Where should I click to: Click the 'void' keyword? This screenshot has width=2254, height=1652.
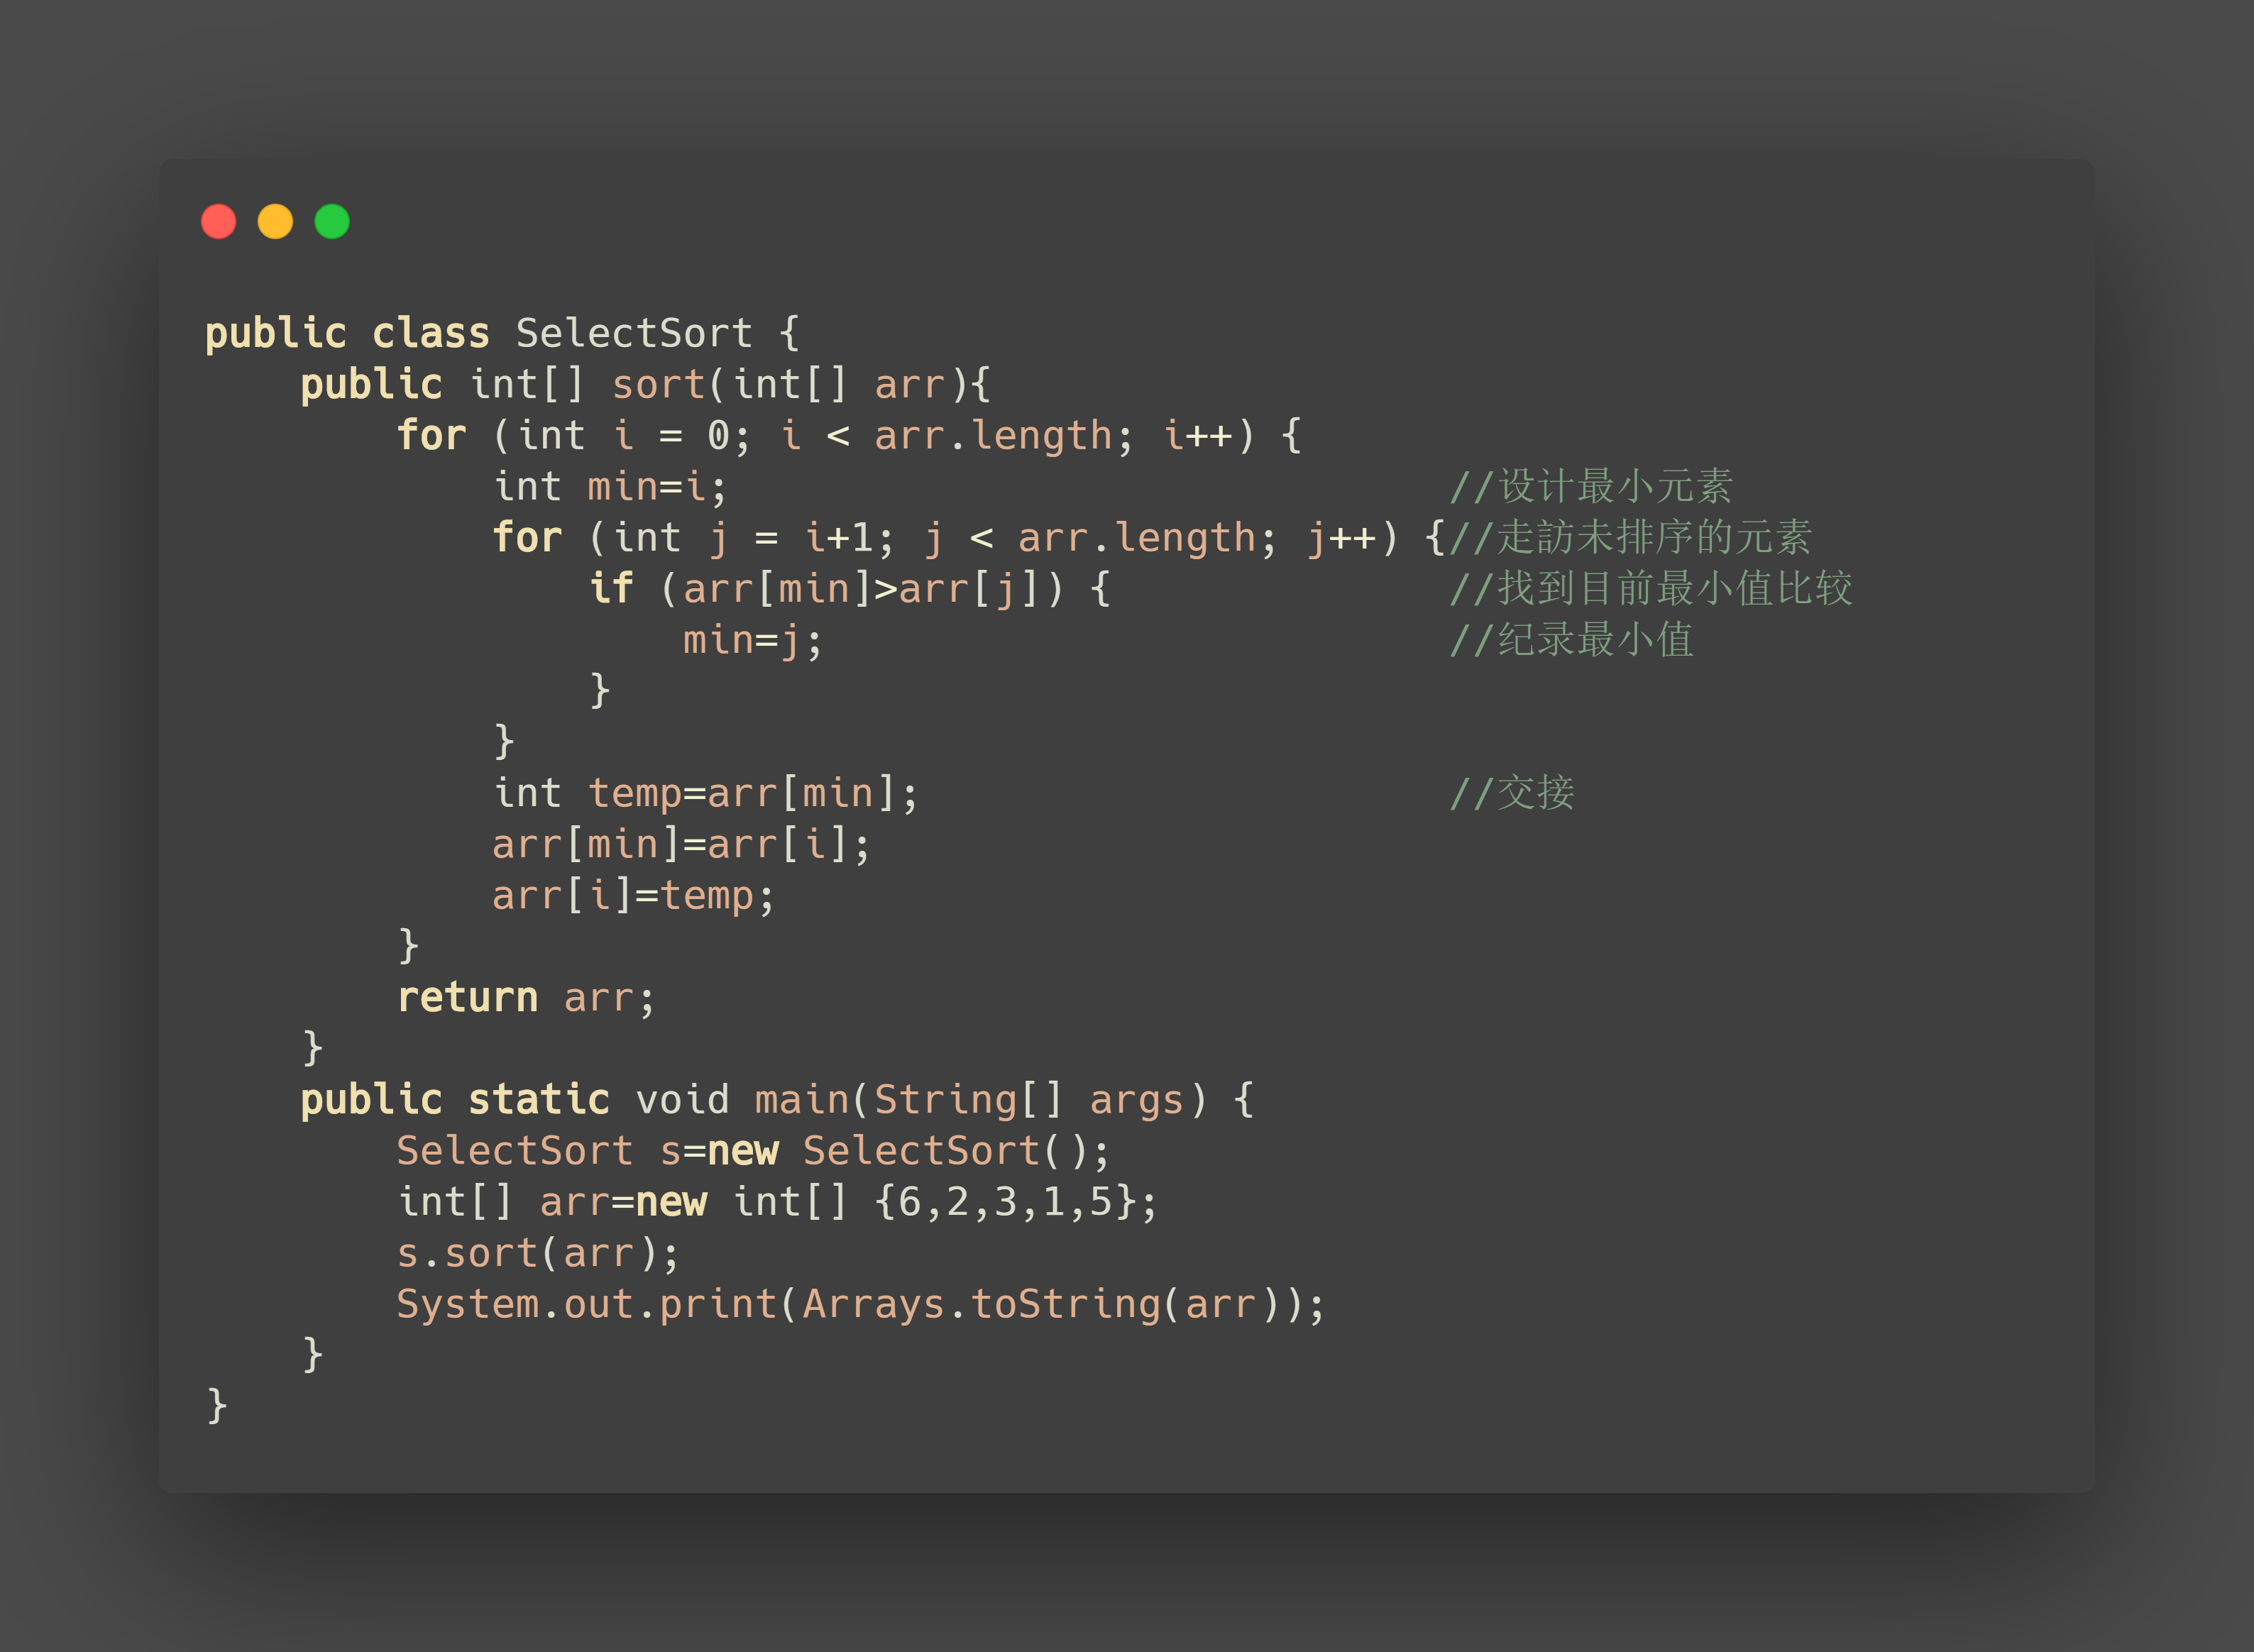[682, 1100]
